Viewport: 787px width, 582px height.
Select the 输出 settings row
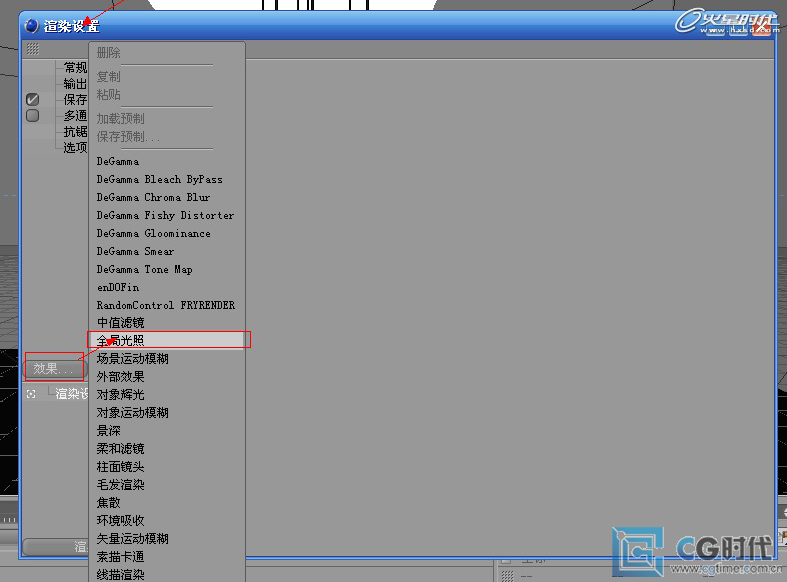[x=75, y=83]
